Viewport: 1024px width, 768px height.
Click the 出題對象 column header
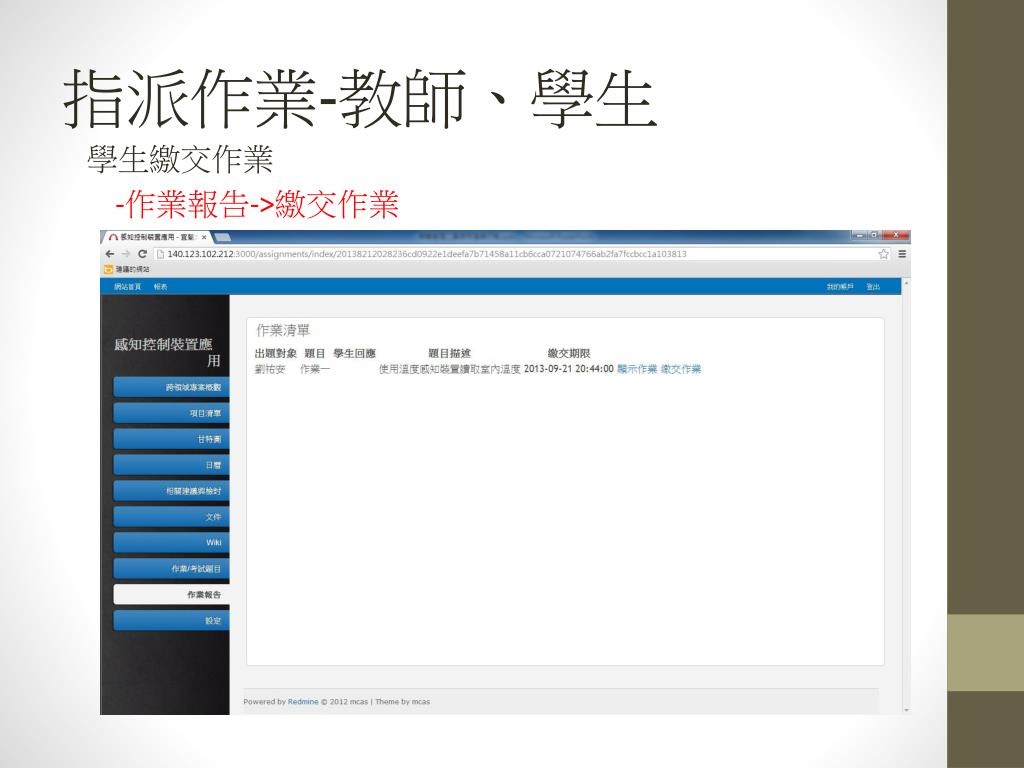[x=275, y=353]
